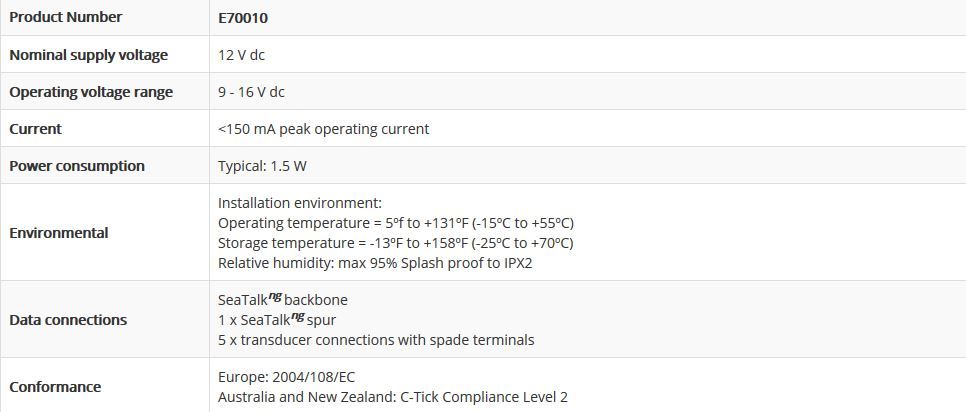Click the Environmental row label
Screen dimensions: 966x412
pos(59,233)
